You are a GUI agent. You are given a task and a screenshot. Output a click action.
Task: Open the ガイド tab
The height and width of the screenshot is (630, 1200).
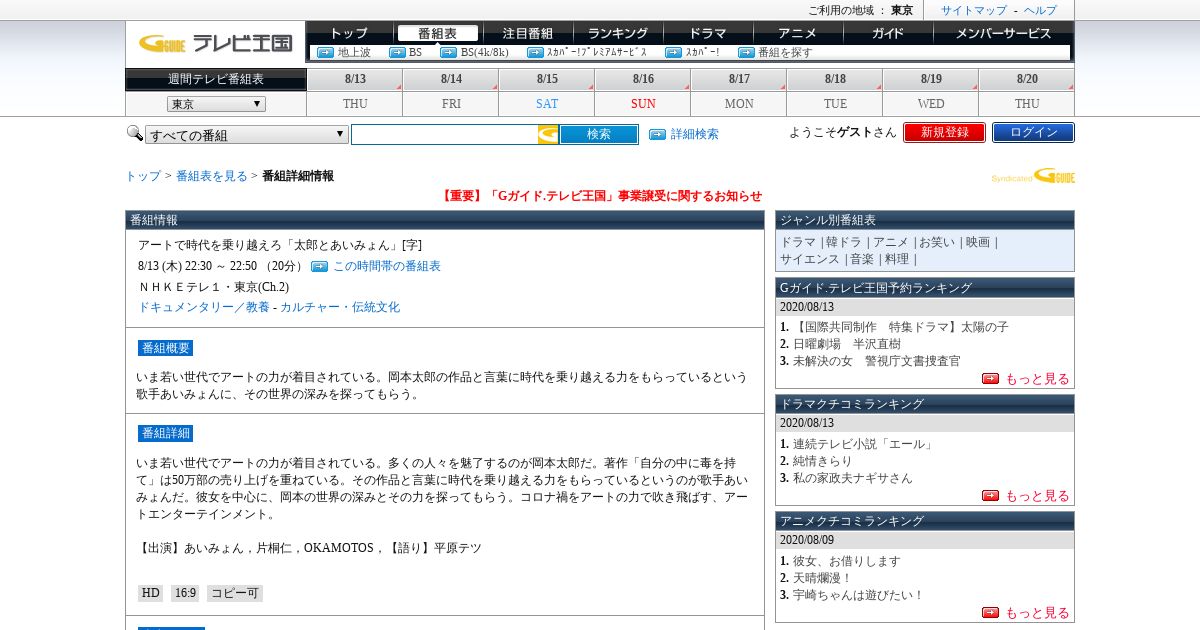pyautogui.click(x=887, y=33)
